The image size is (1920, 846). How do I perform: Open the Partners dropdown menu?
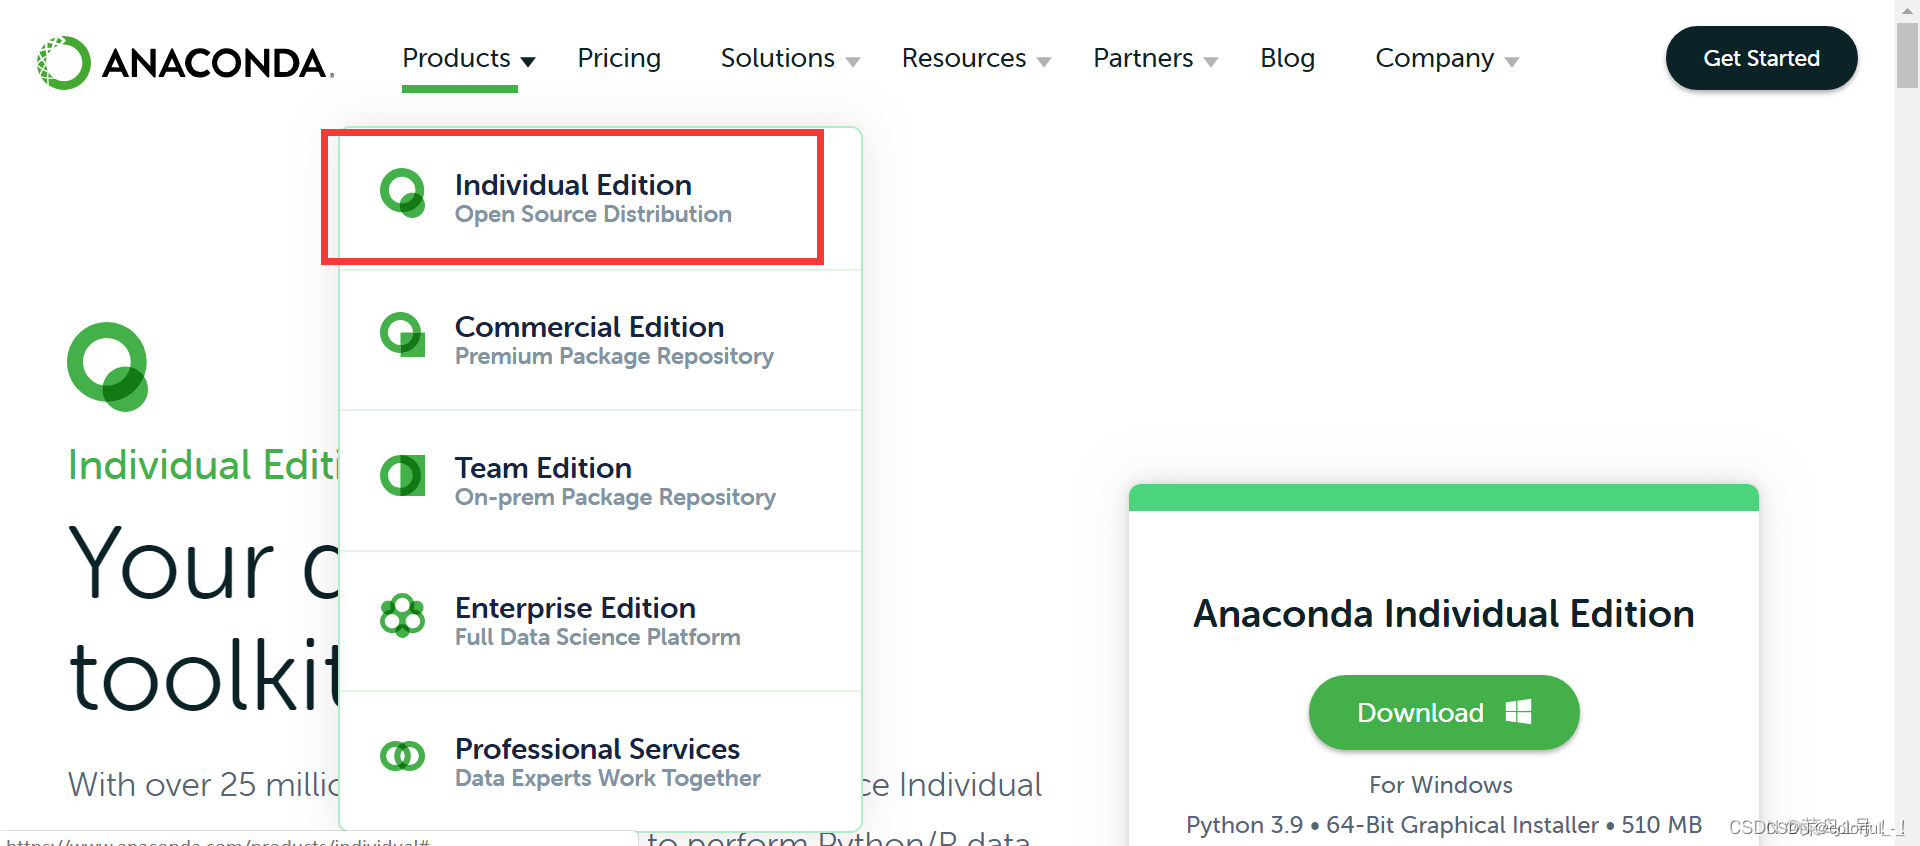click(1155, 59)
